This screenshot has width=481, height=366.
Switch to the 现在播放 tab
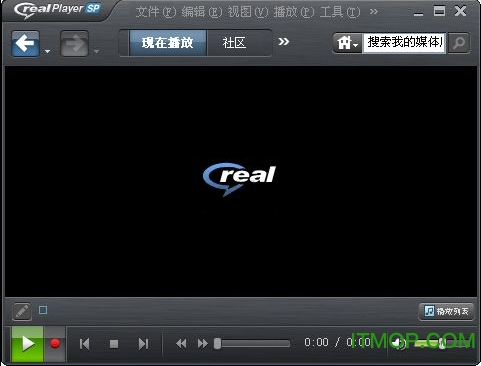coord(167,43)
